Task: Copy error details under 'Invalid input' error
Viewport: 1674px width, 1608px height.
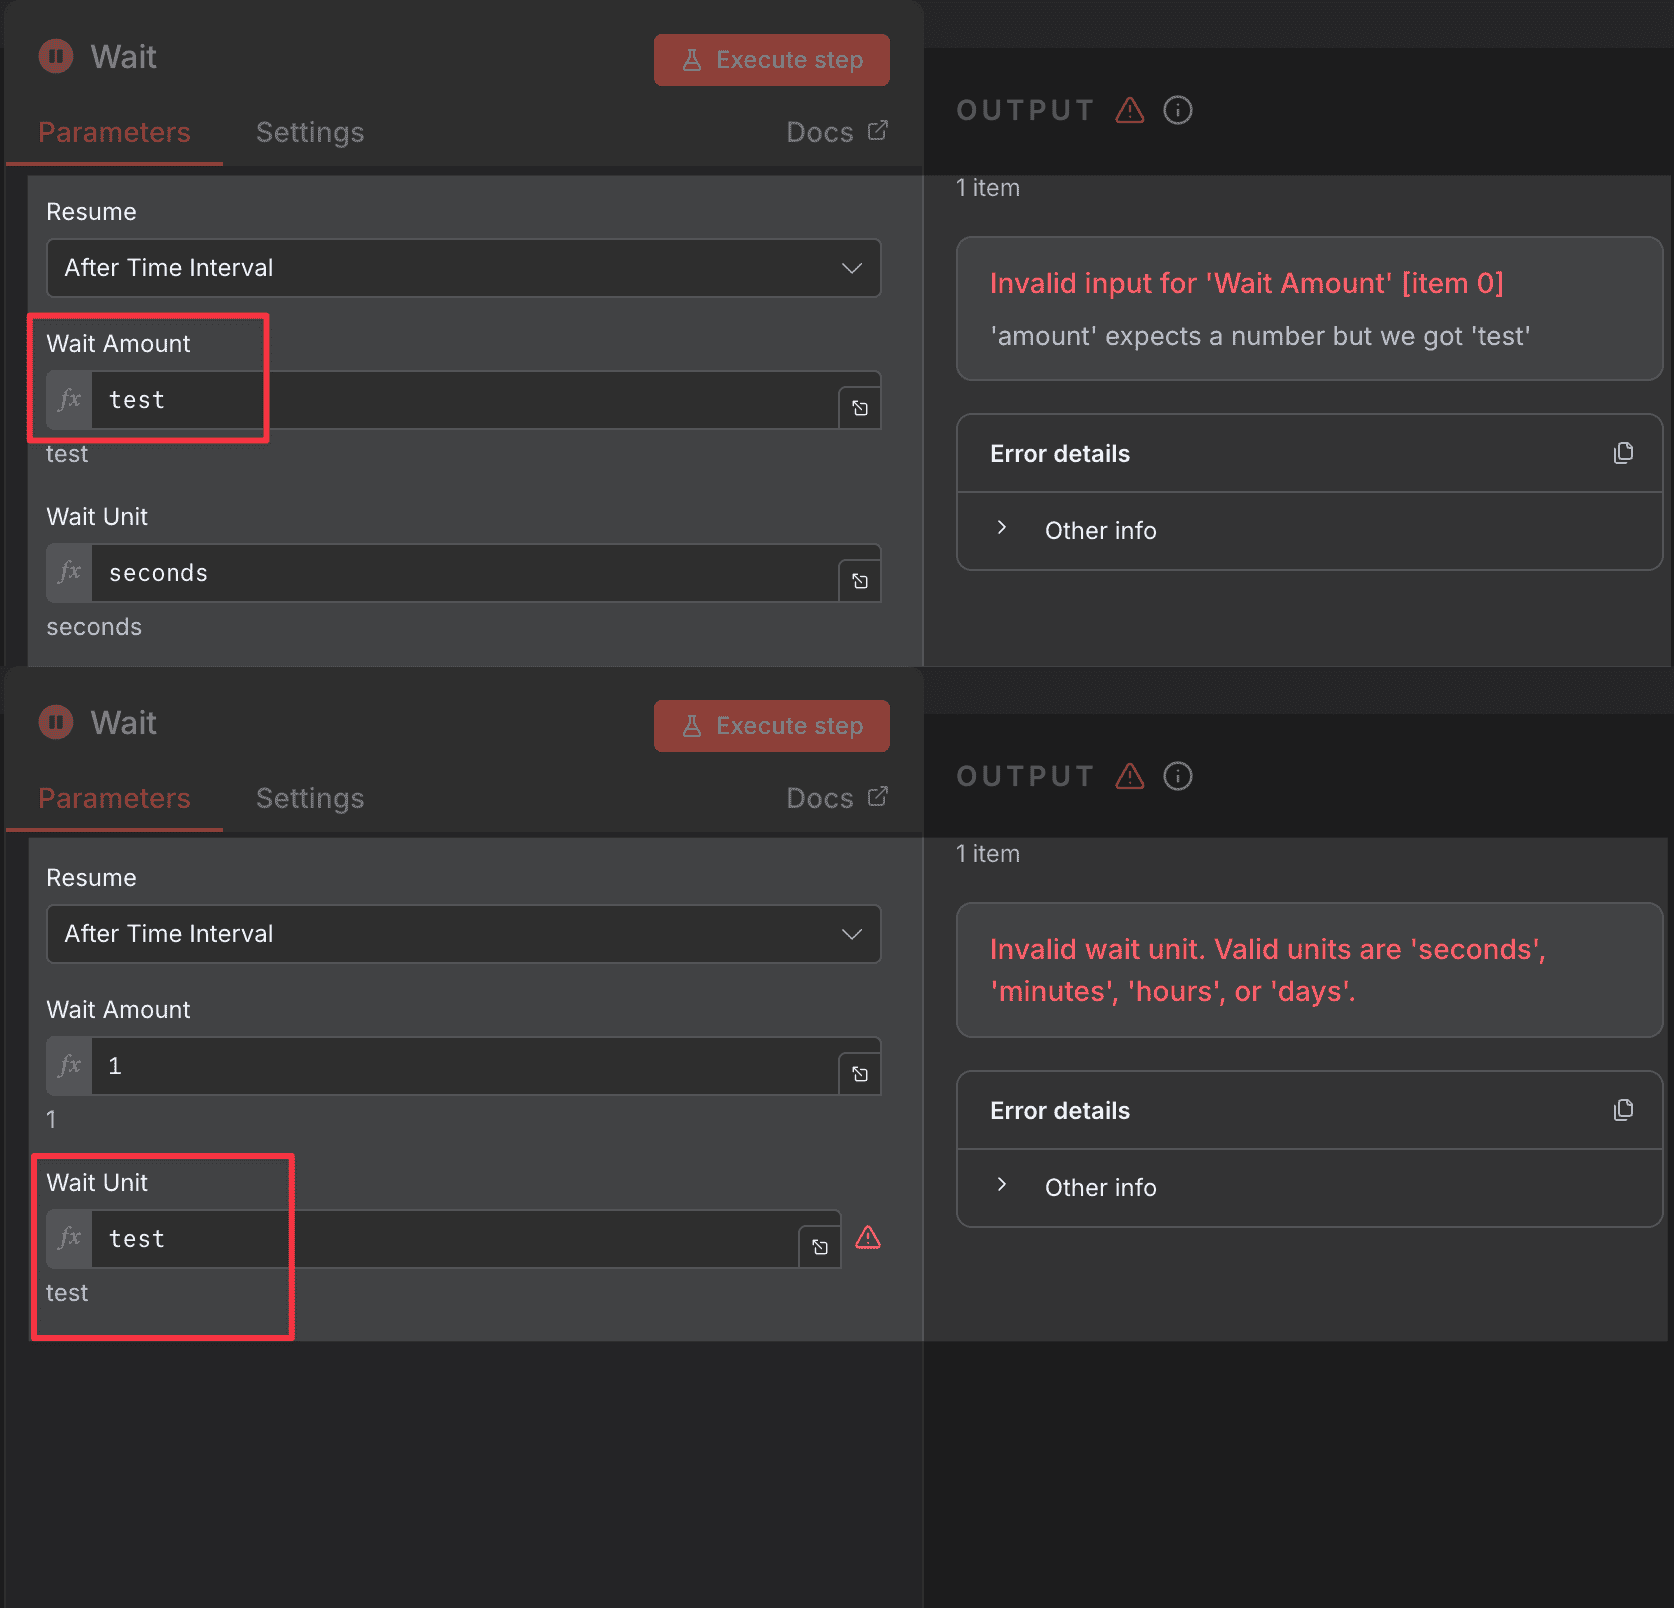Action: pos(1623,453)
